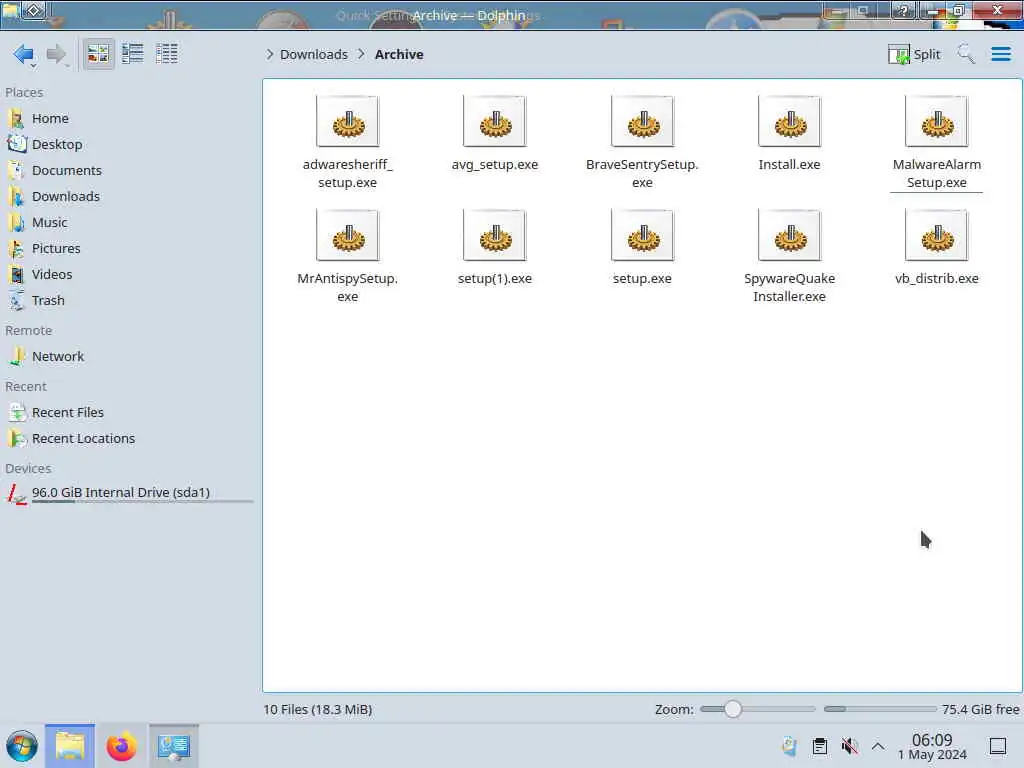Select Install.exe file icon
The image size is (1024, 768).
[790, 121]
